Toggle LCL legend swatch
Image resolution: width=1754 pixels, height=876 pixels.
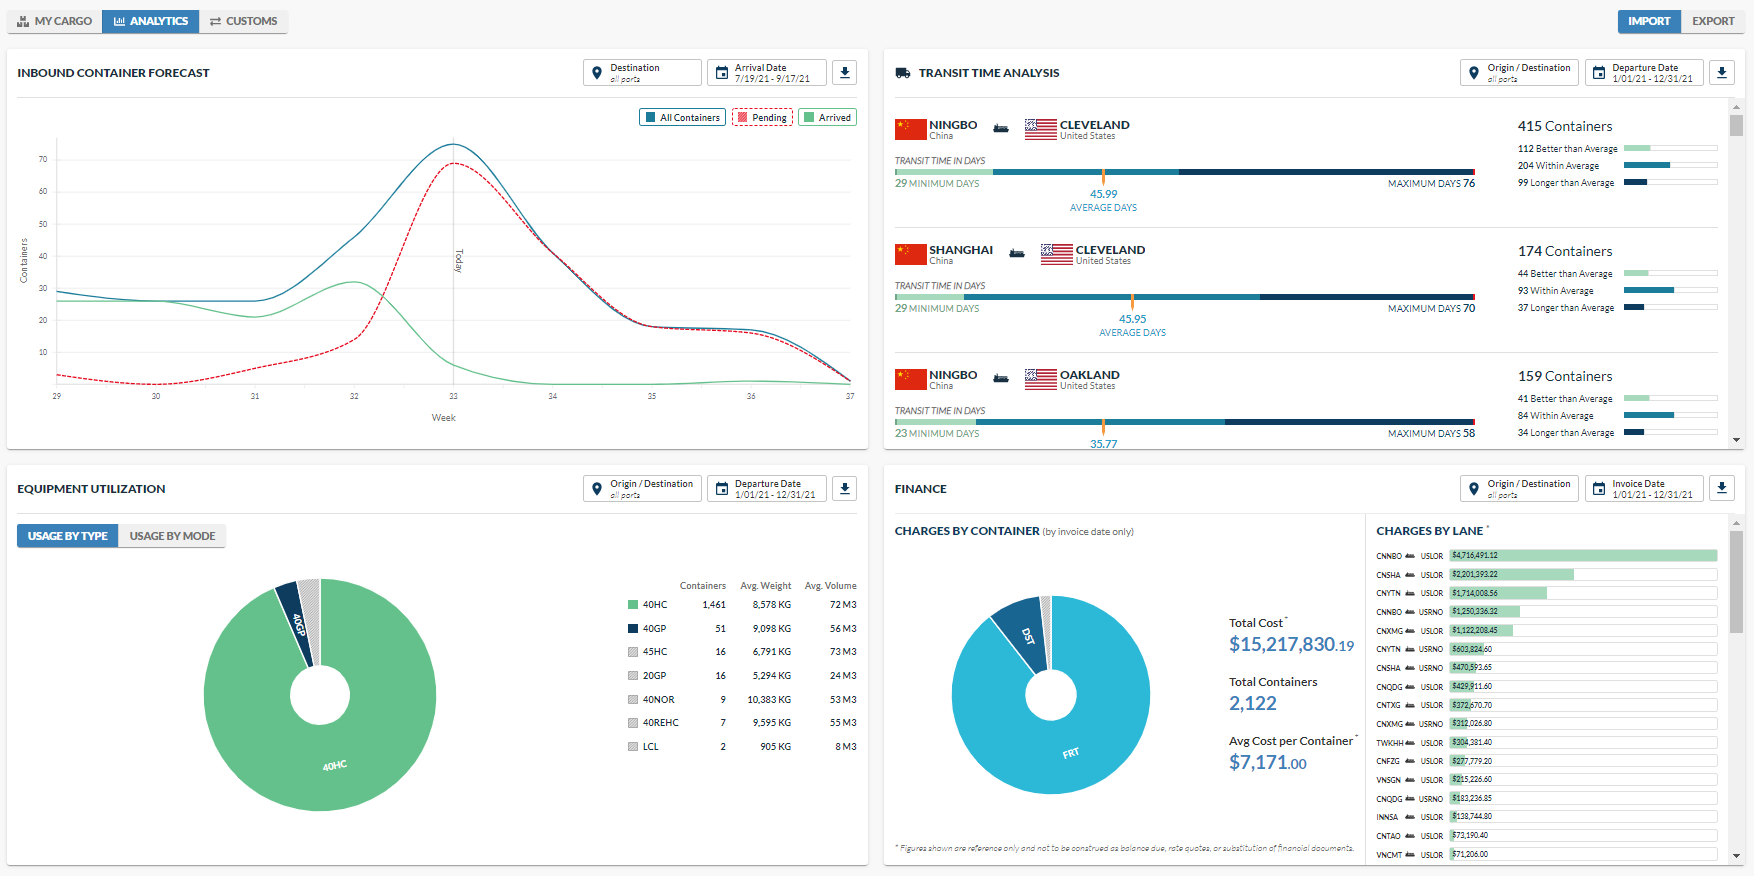pos(633,747)
